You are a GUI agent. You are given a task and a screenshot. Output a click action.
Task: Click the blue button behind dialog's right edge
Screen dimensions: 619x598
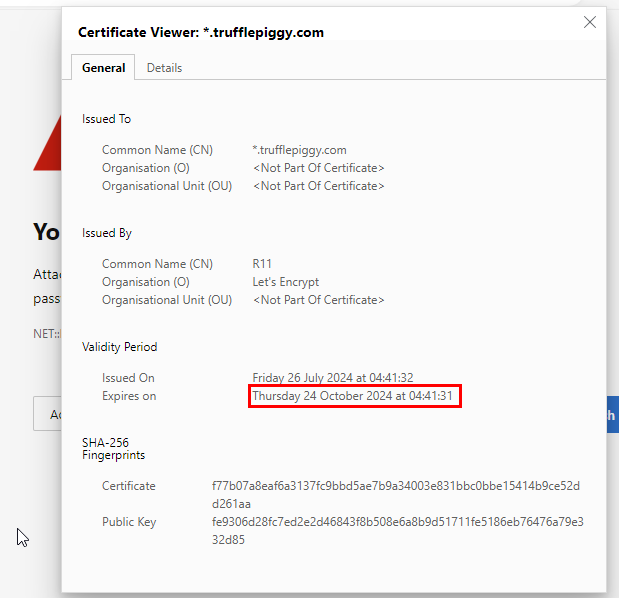coord(613,414)
